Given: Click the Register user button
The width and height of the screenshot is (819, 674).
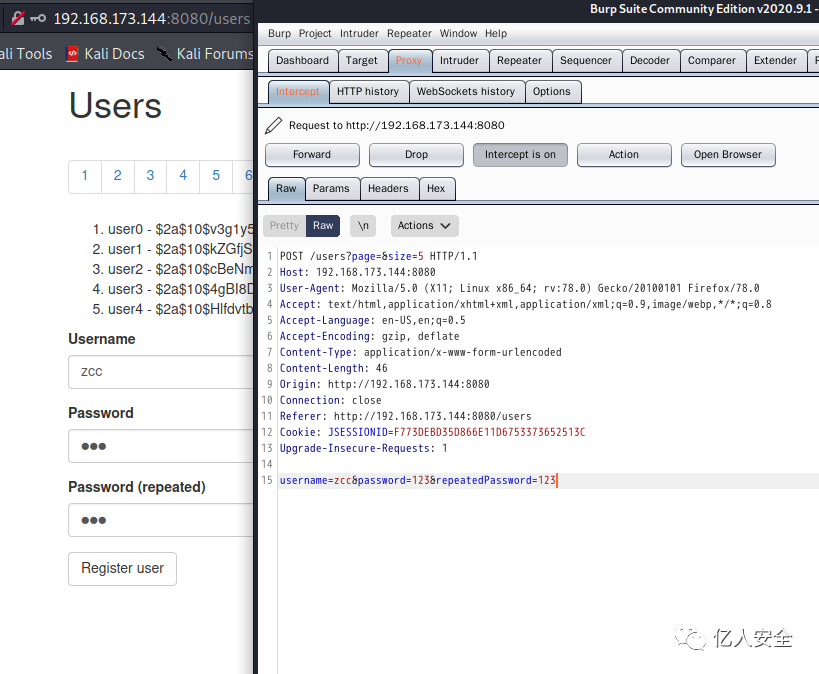Looking at the screenshot, I should (122, 568).
